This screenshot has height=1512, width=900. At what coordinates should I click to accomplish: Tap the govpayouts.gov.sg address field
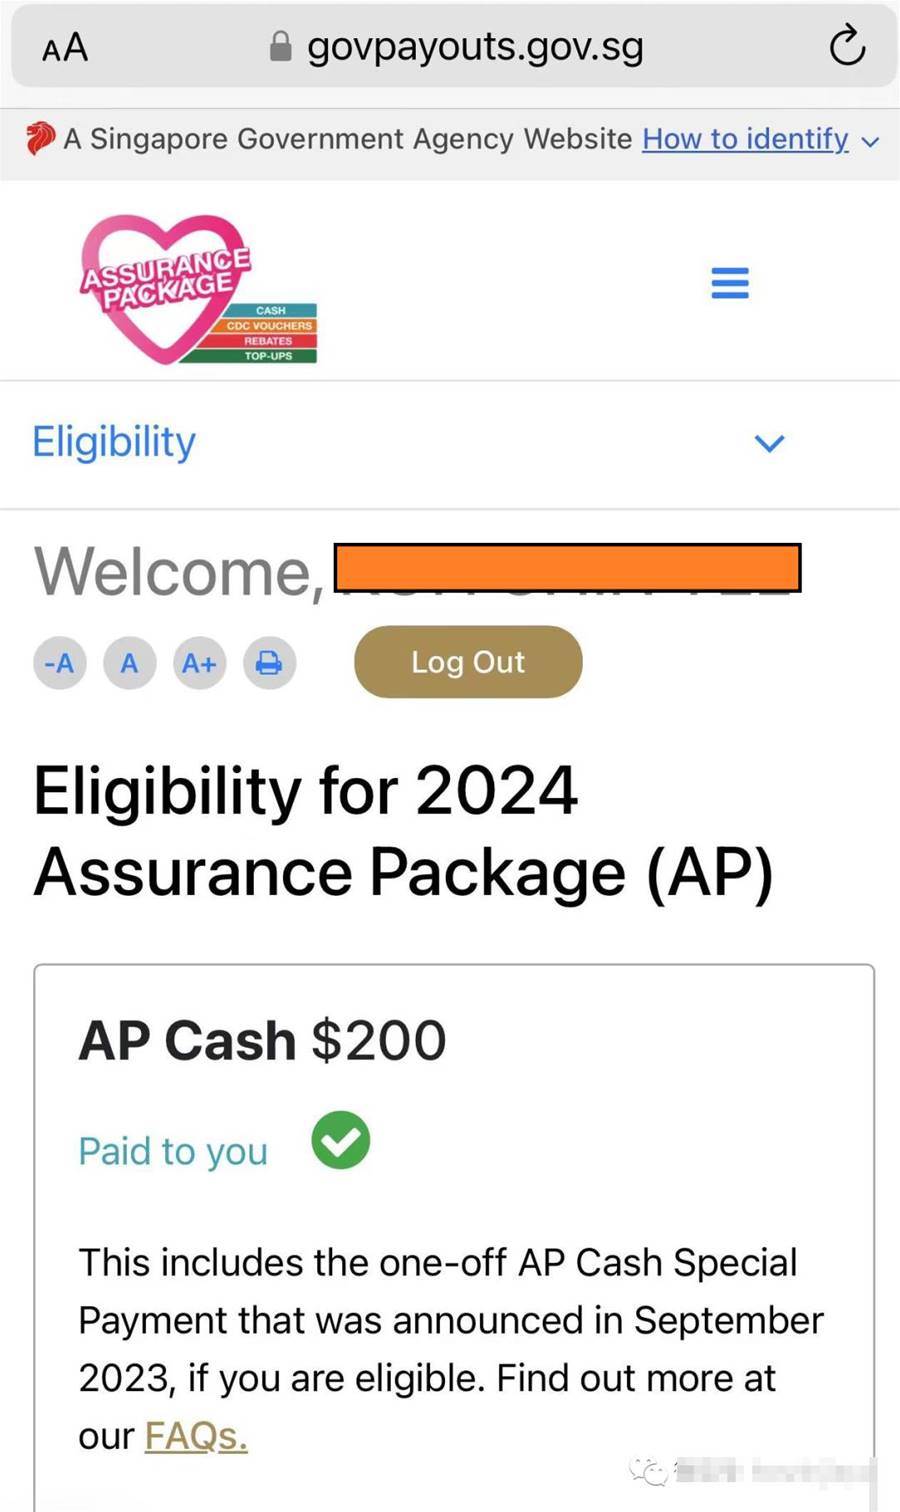[475, 46]
